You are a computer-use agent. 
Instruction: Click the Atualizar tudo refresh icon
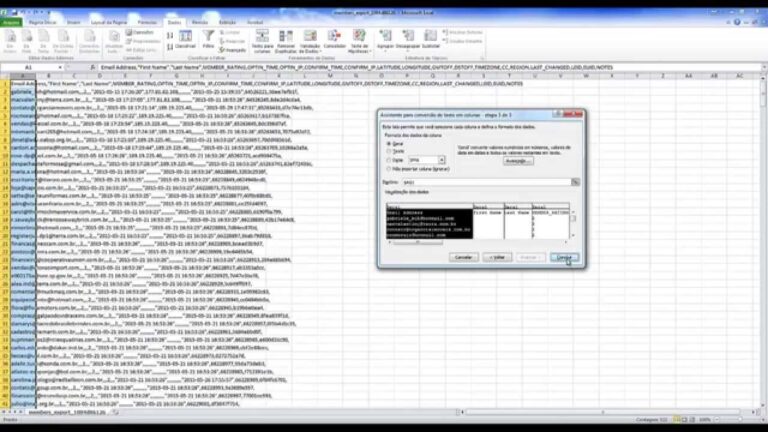[114, 41]
